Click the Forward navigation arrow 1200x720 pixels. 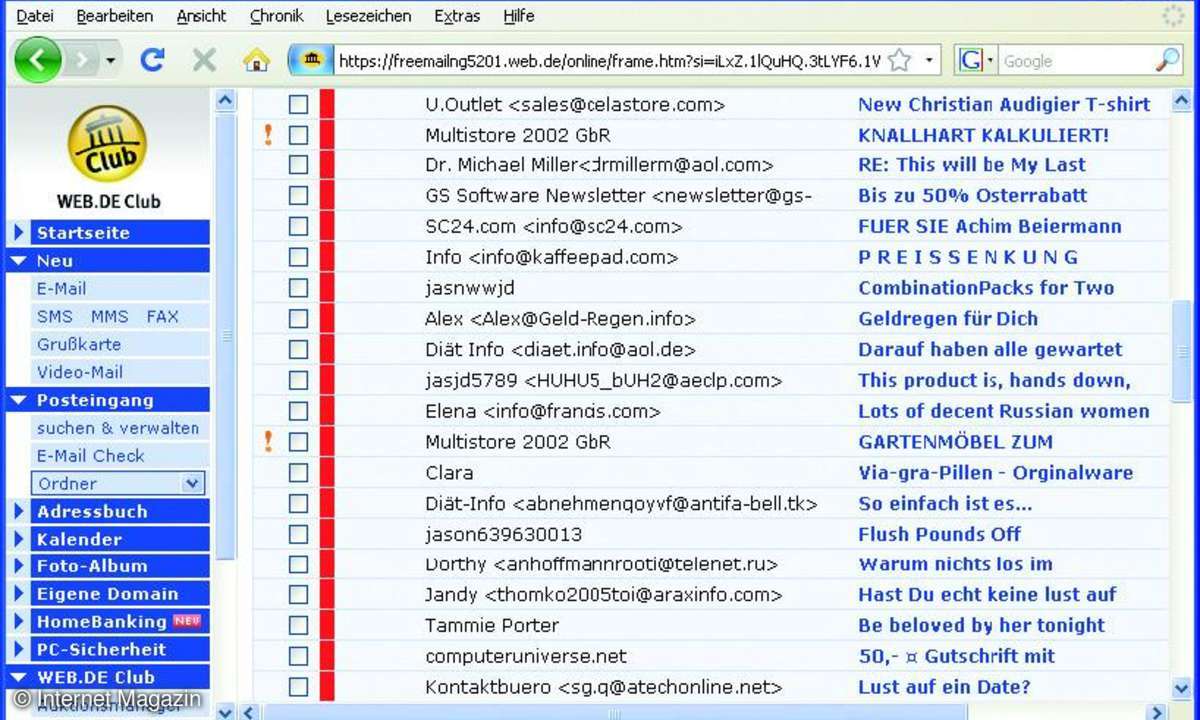pyautogui.click(x=83, y=61)
